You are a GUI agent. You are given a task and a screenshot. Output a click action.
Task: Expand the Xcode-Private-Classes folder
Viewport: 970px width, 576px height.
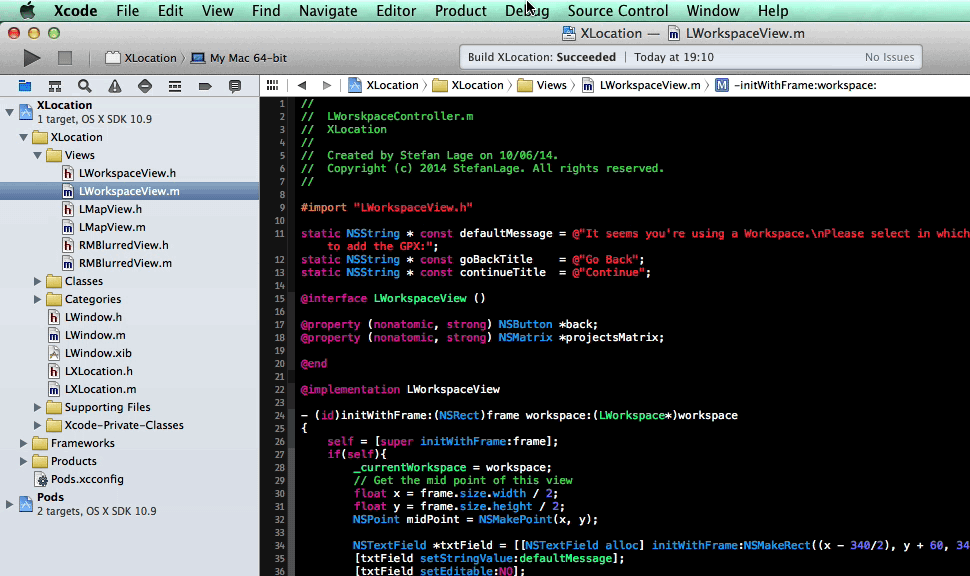(x=37, y=425)
